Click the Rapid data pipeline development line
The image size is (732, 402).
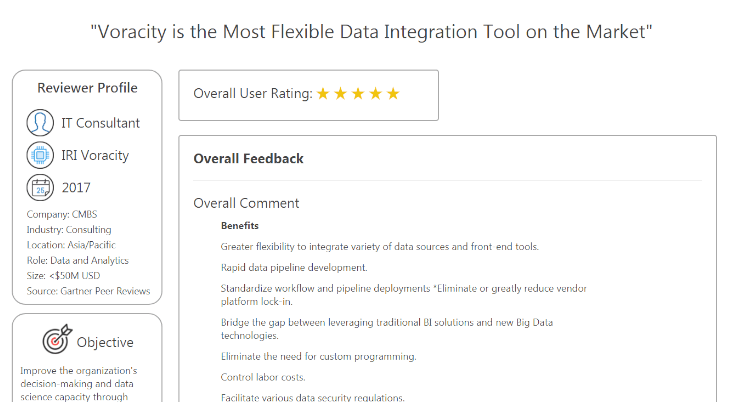[294, 268]
